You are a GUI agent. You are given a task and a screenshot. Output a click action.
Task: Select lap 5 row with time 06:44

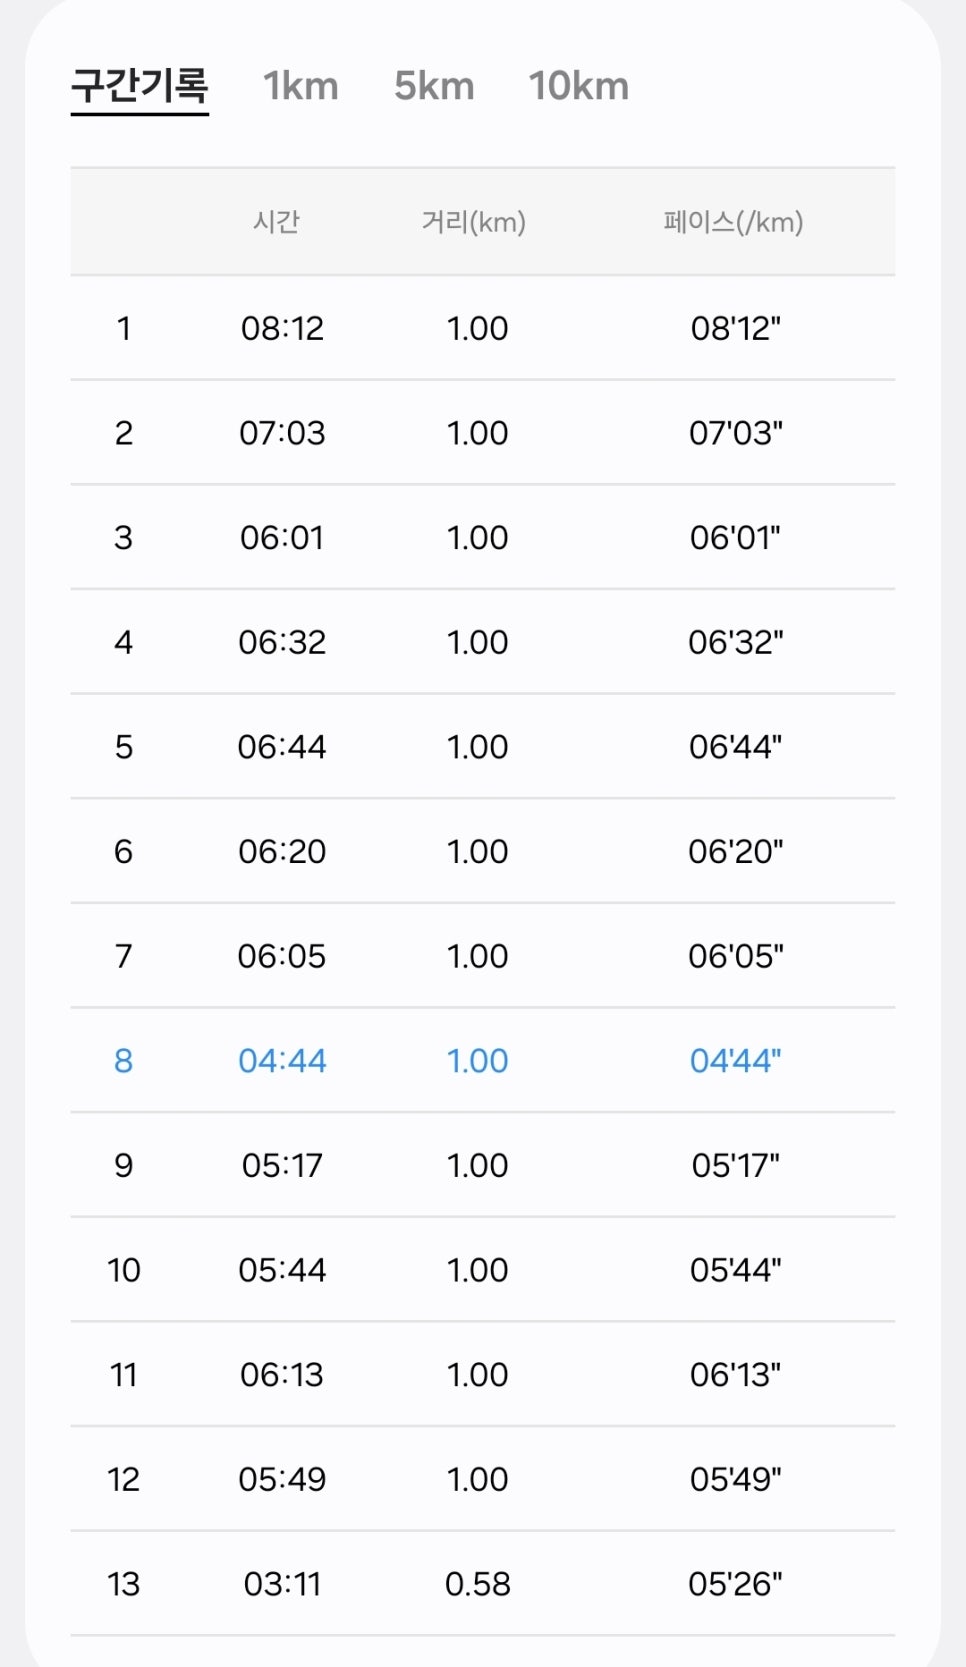tap(483, 747)
